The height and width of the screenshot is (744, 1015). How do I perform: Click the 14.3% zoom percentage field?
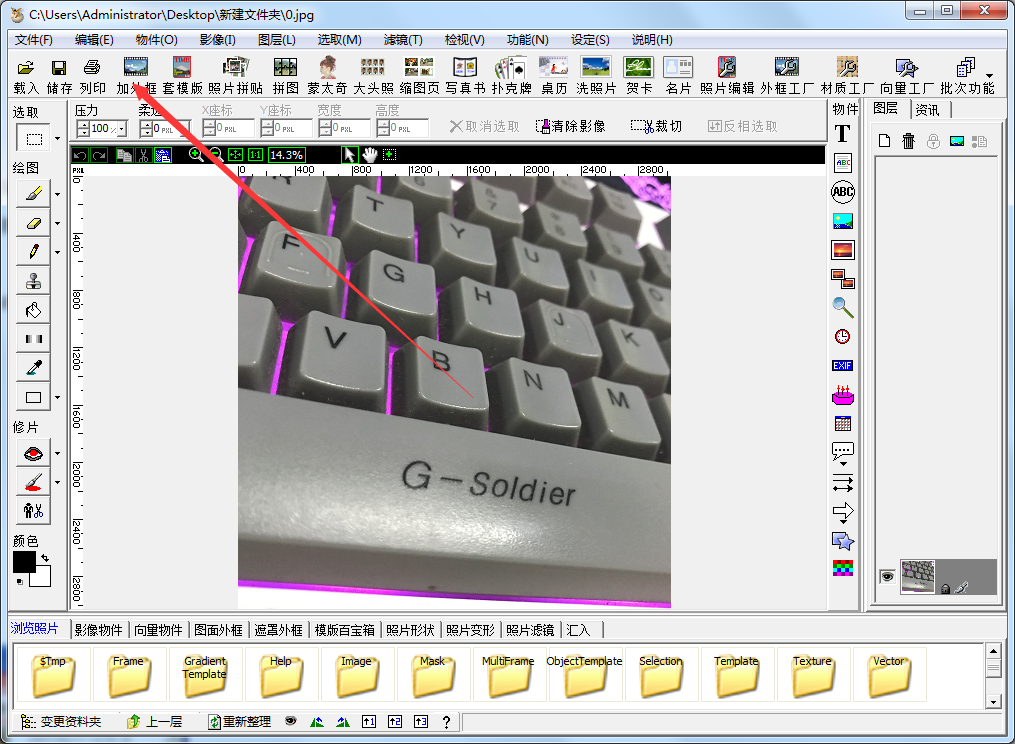click(x=286, y=155)
